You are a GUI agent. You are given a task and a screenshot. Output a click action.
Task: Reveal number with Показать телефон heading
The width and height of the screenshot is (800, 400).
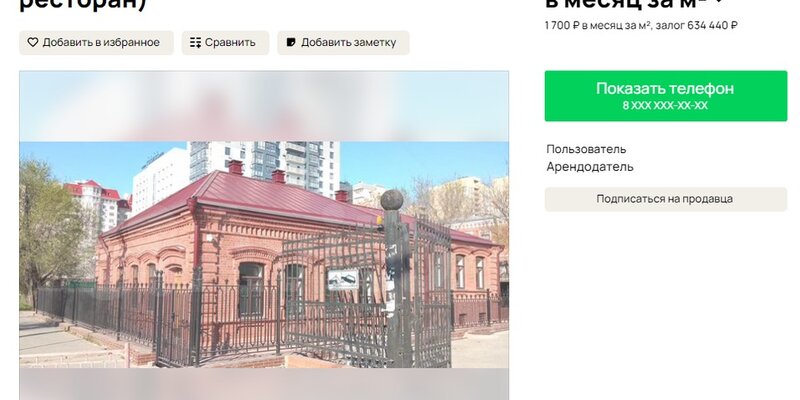point(665,88)
